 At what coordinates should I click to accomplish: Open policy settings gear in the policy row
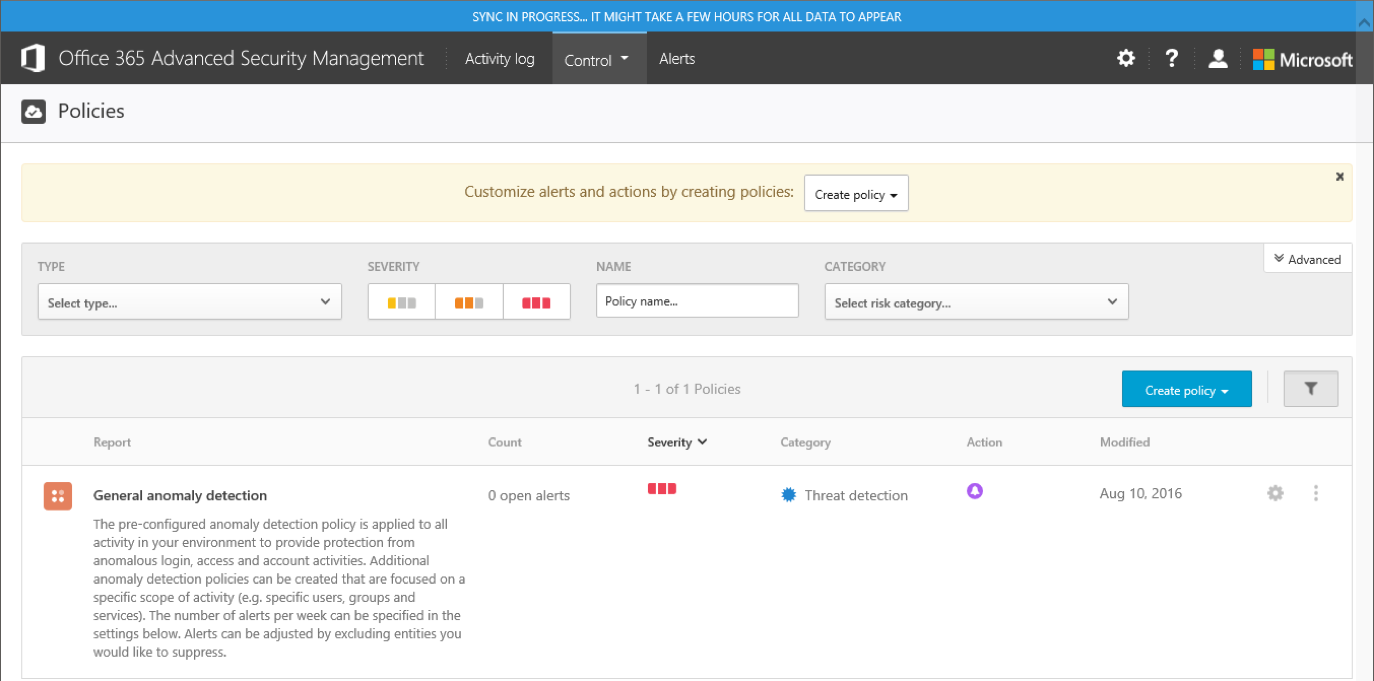click(1275, 493)
